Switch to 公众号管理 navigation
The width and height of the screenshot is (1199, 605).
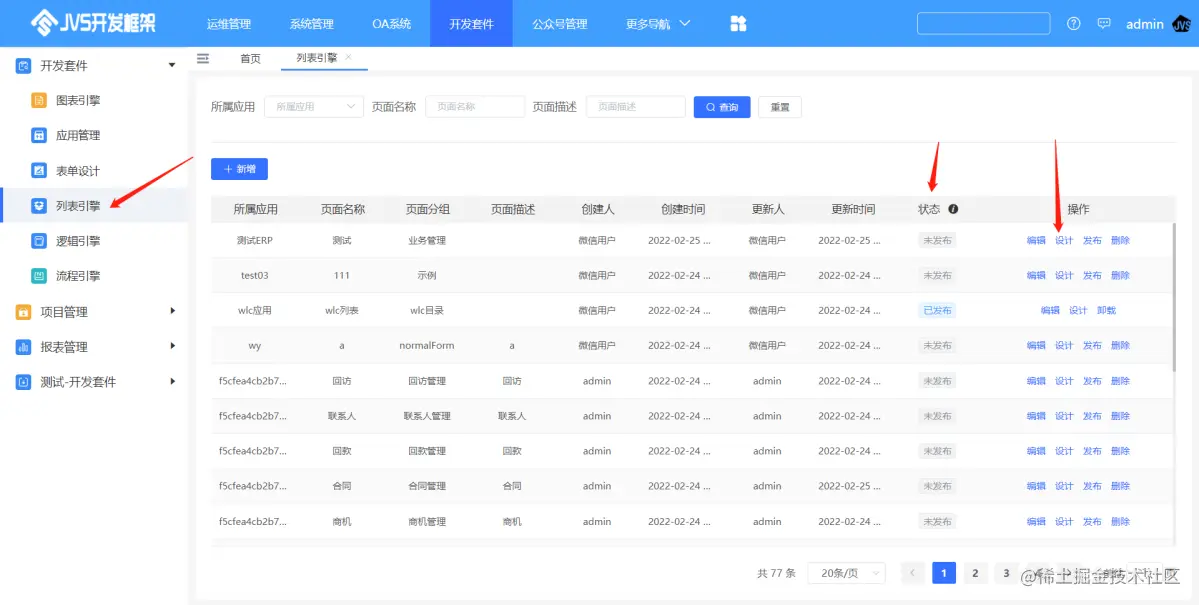point(560,24)
